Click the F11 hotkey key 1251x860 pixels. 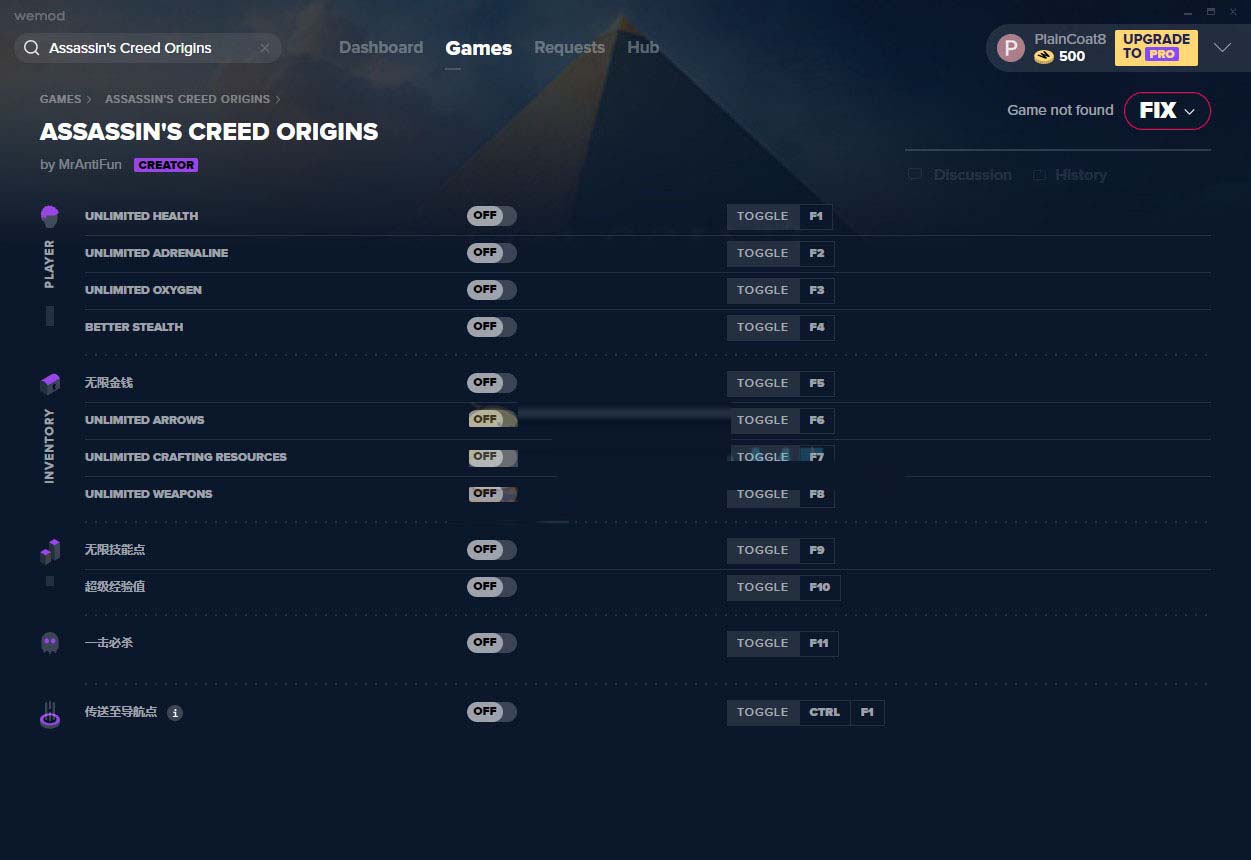click(x=819, y=643)
